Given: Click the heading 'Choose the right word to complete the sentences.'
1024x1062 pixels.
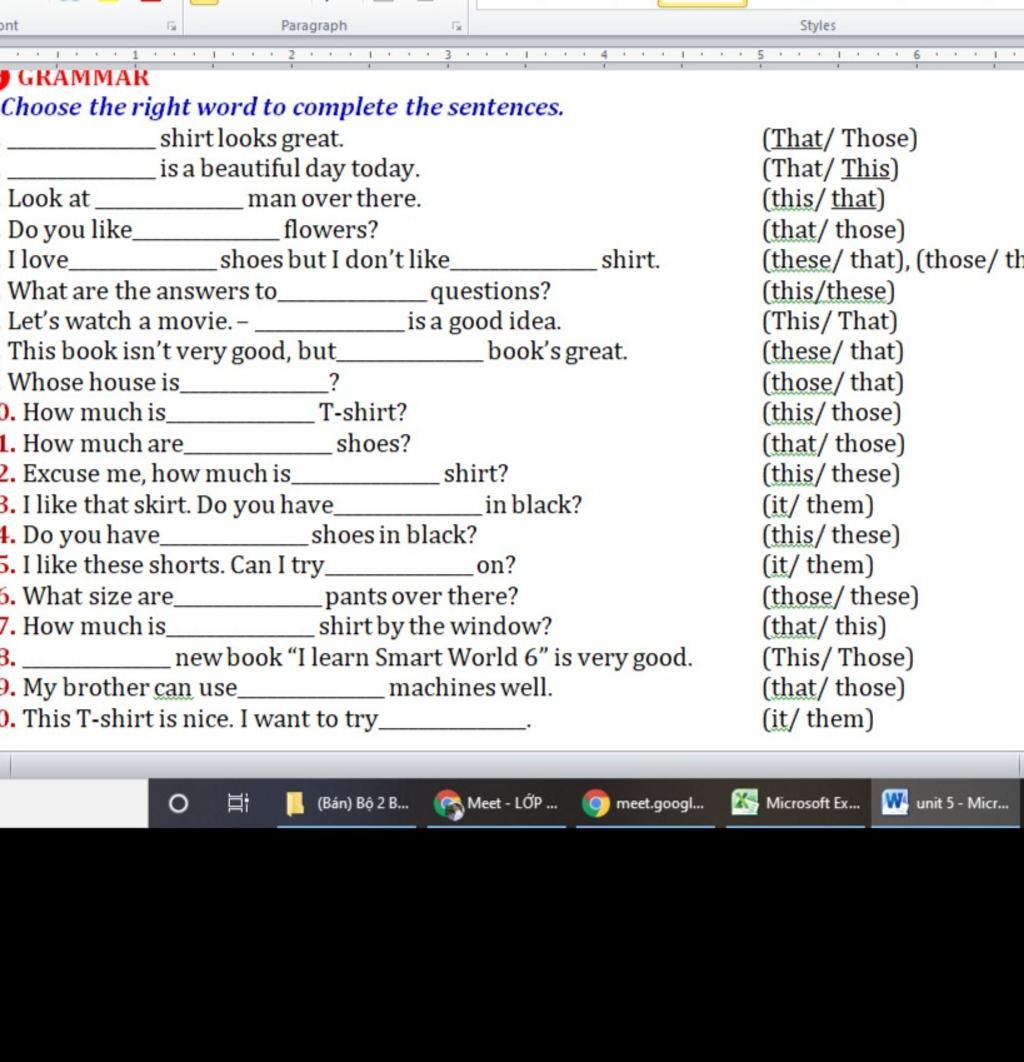Looking at the screenshot, I should tap(282, 107).
